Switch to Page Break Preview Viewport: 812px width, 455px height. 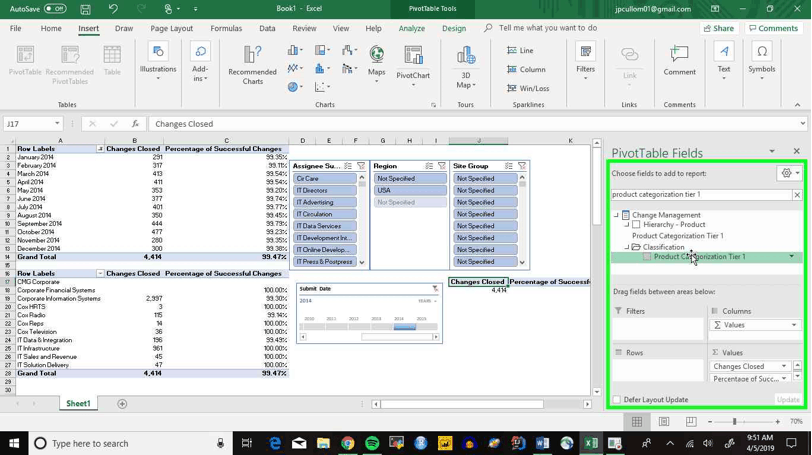(691, 422)
